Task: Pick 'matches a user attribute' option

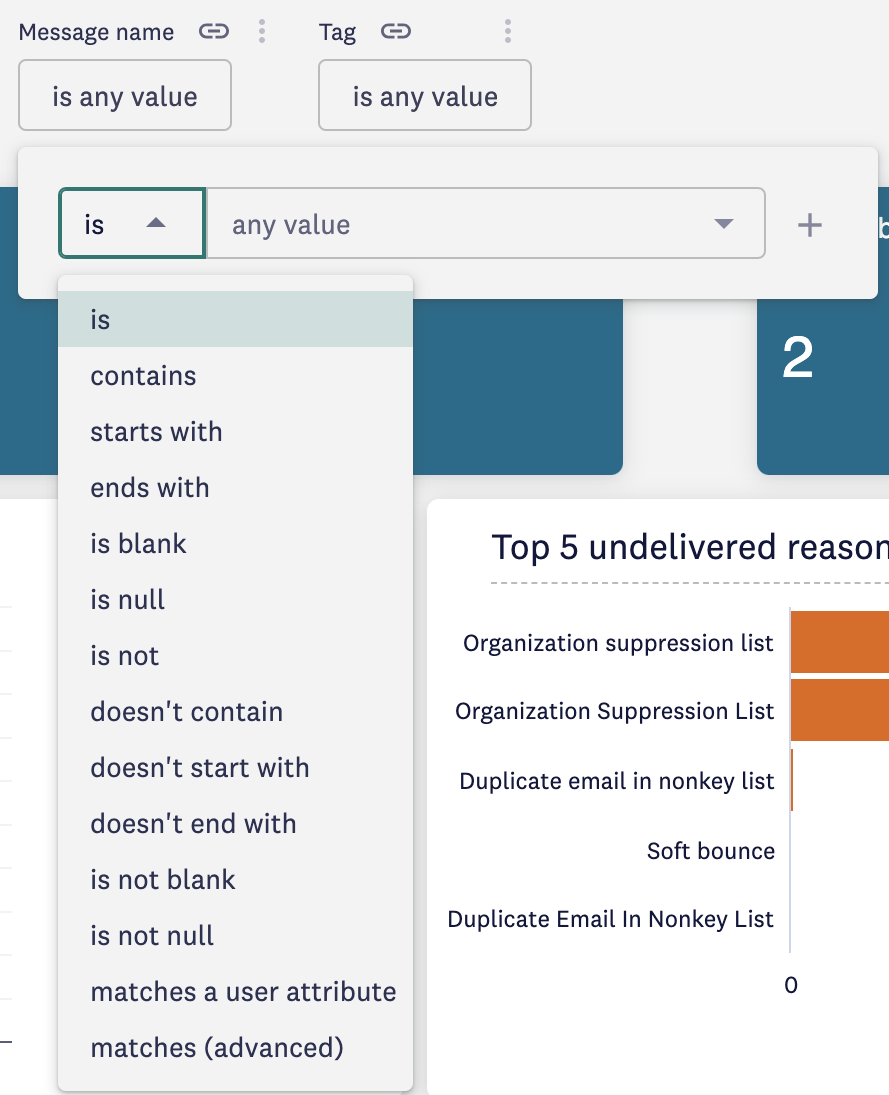Action: click(x=243, y=992)
